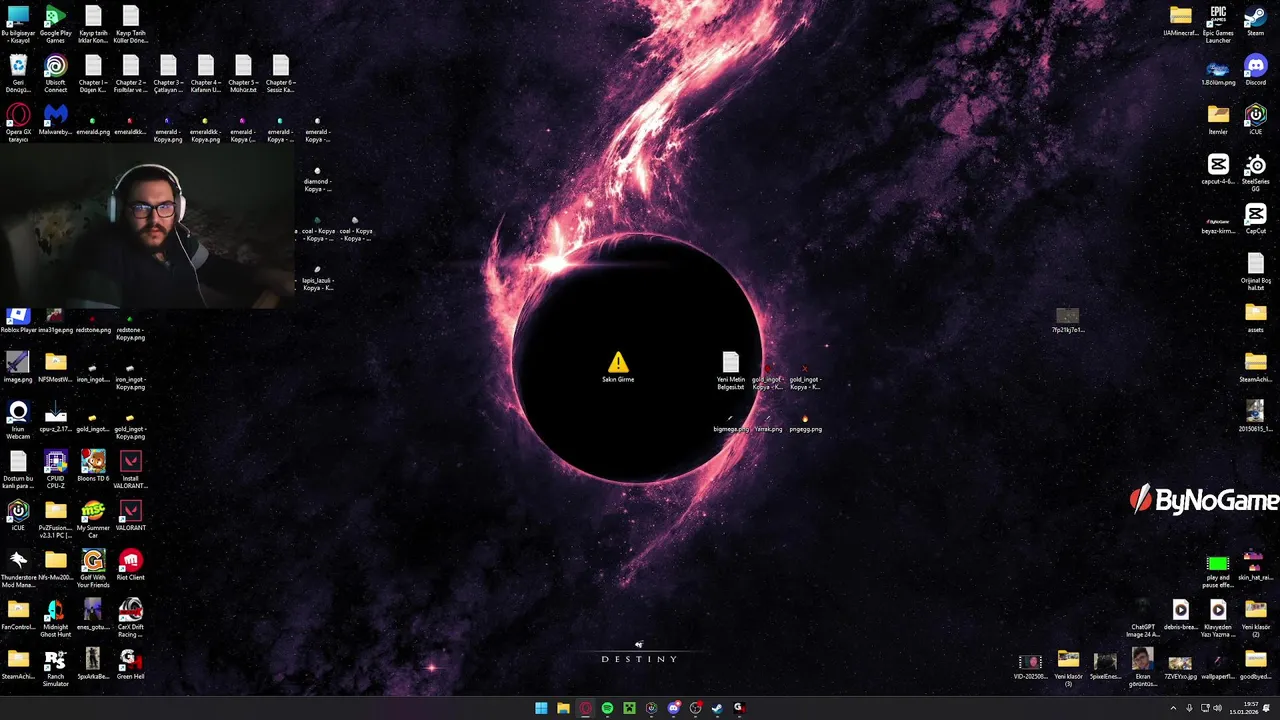Viewport: 1280px width, 720px height.
Task: Launch CapCut desktop shortcut
Action: click(x=1255, y=219)
